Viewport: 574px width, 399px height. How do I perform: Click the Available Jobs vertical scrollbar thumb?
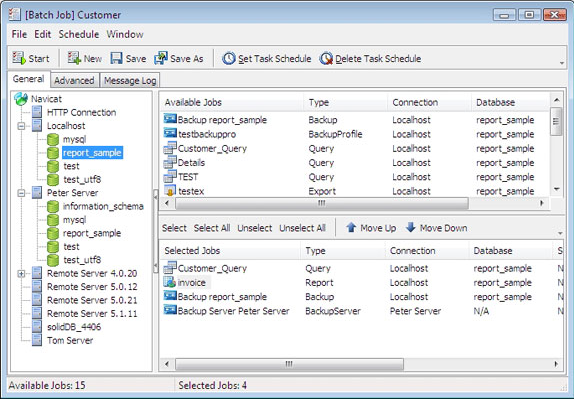click(x=556, y=122)
